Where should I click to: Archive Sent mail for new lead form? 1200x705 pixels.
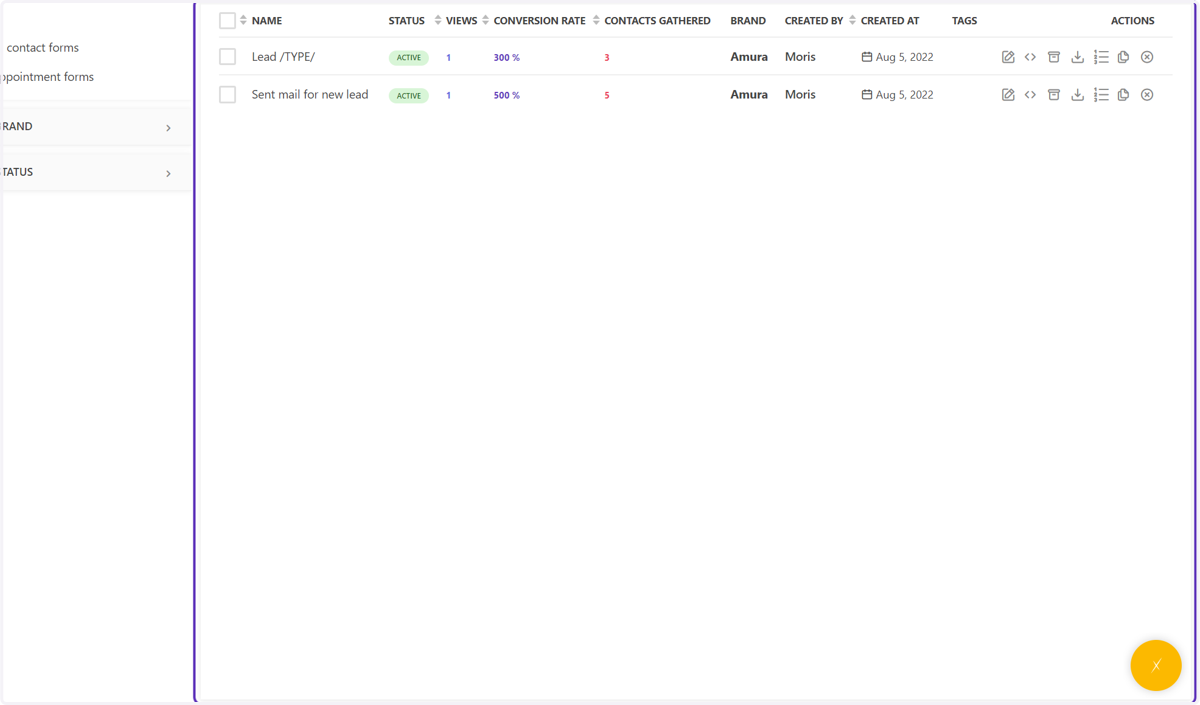(1054, 95)
